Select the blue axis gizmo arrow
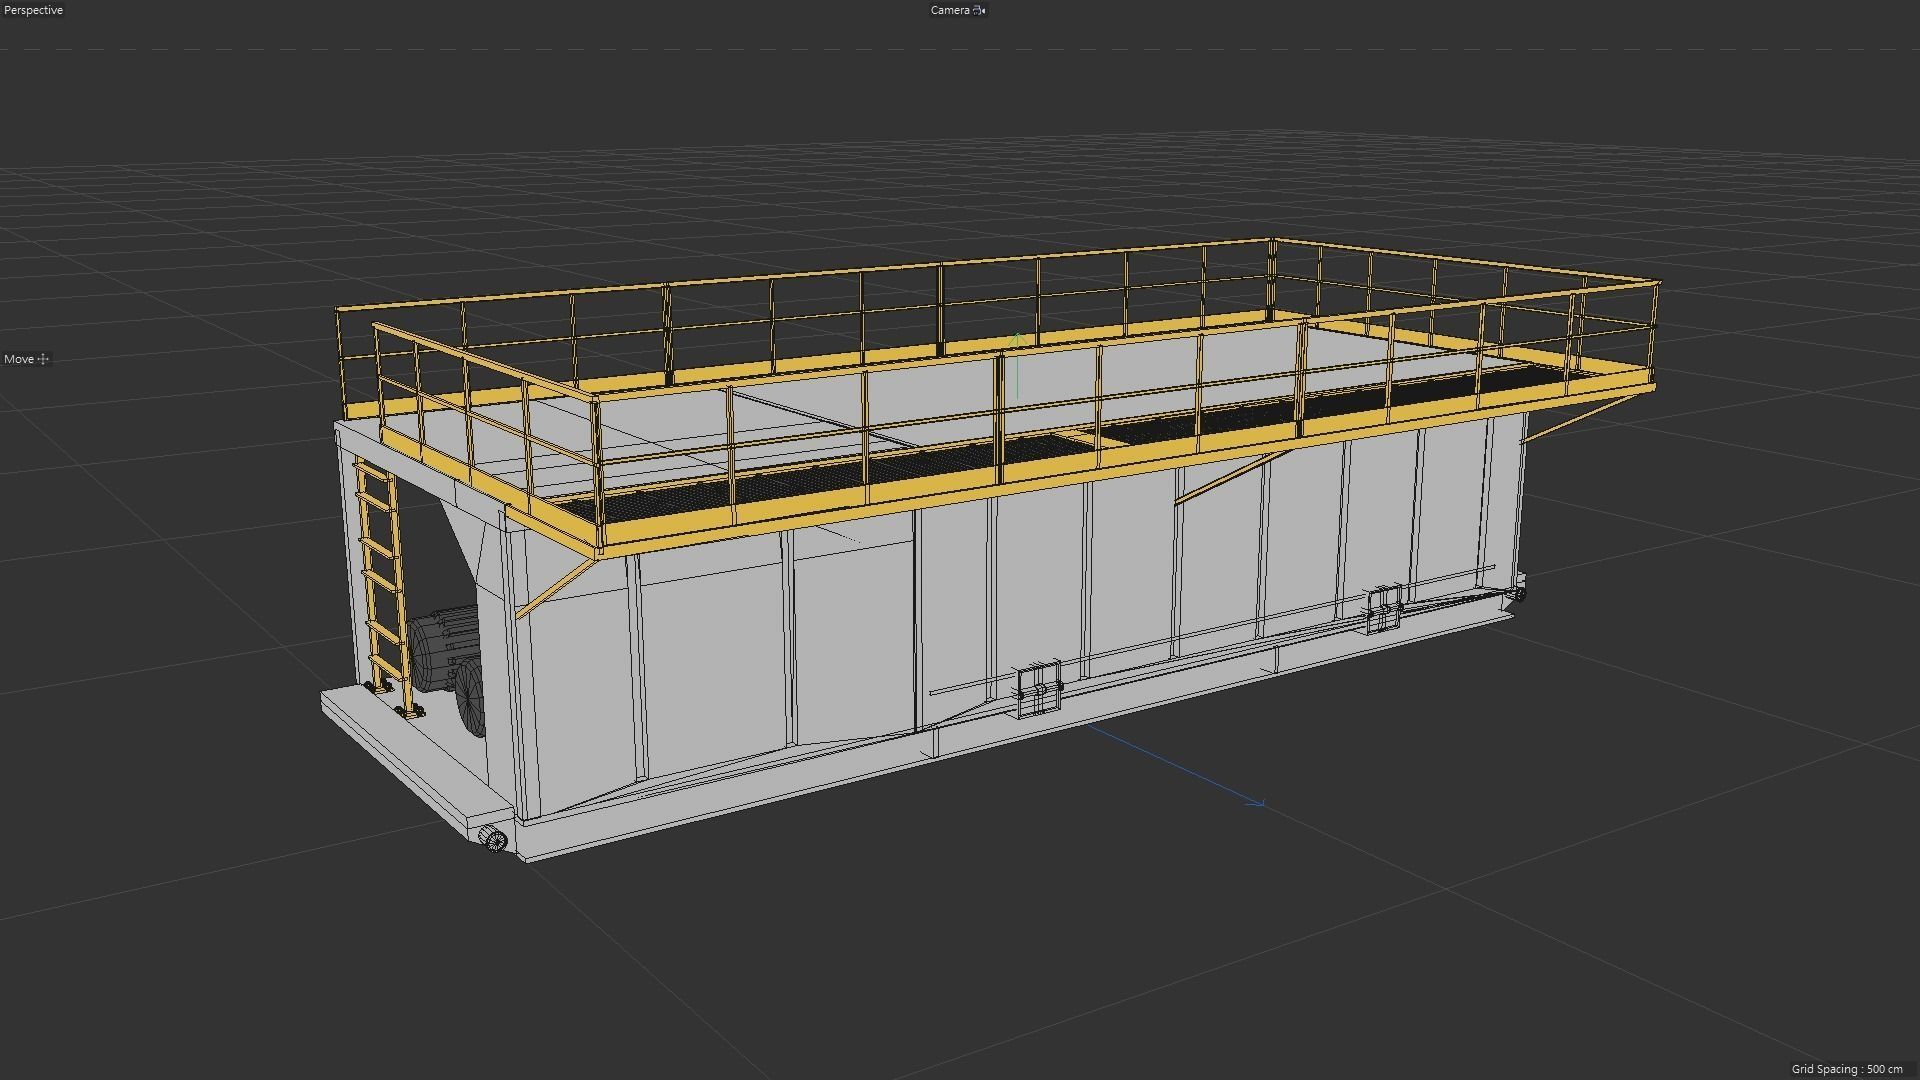Viewport: 1920px width, 1080px height. pos(1255,800)
